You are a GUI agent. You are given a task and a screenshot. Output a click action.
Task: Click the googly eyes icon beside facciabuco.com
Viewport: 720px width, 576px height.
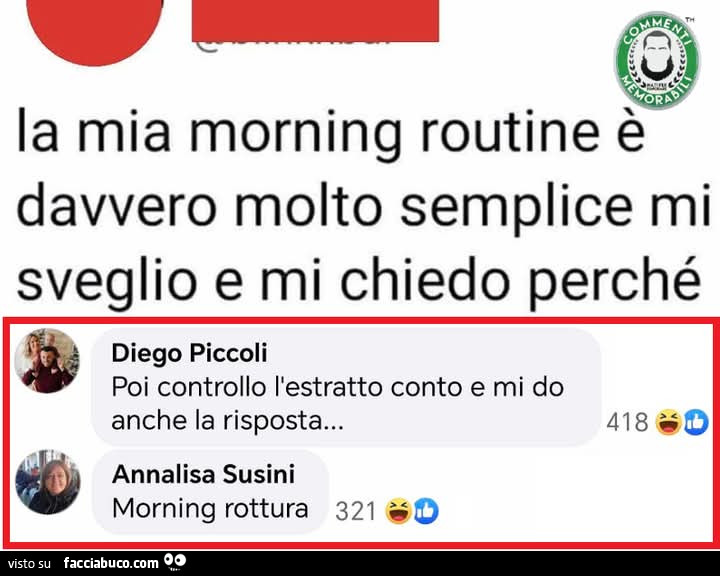tap(175, 561)
